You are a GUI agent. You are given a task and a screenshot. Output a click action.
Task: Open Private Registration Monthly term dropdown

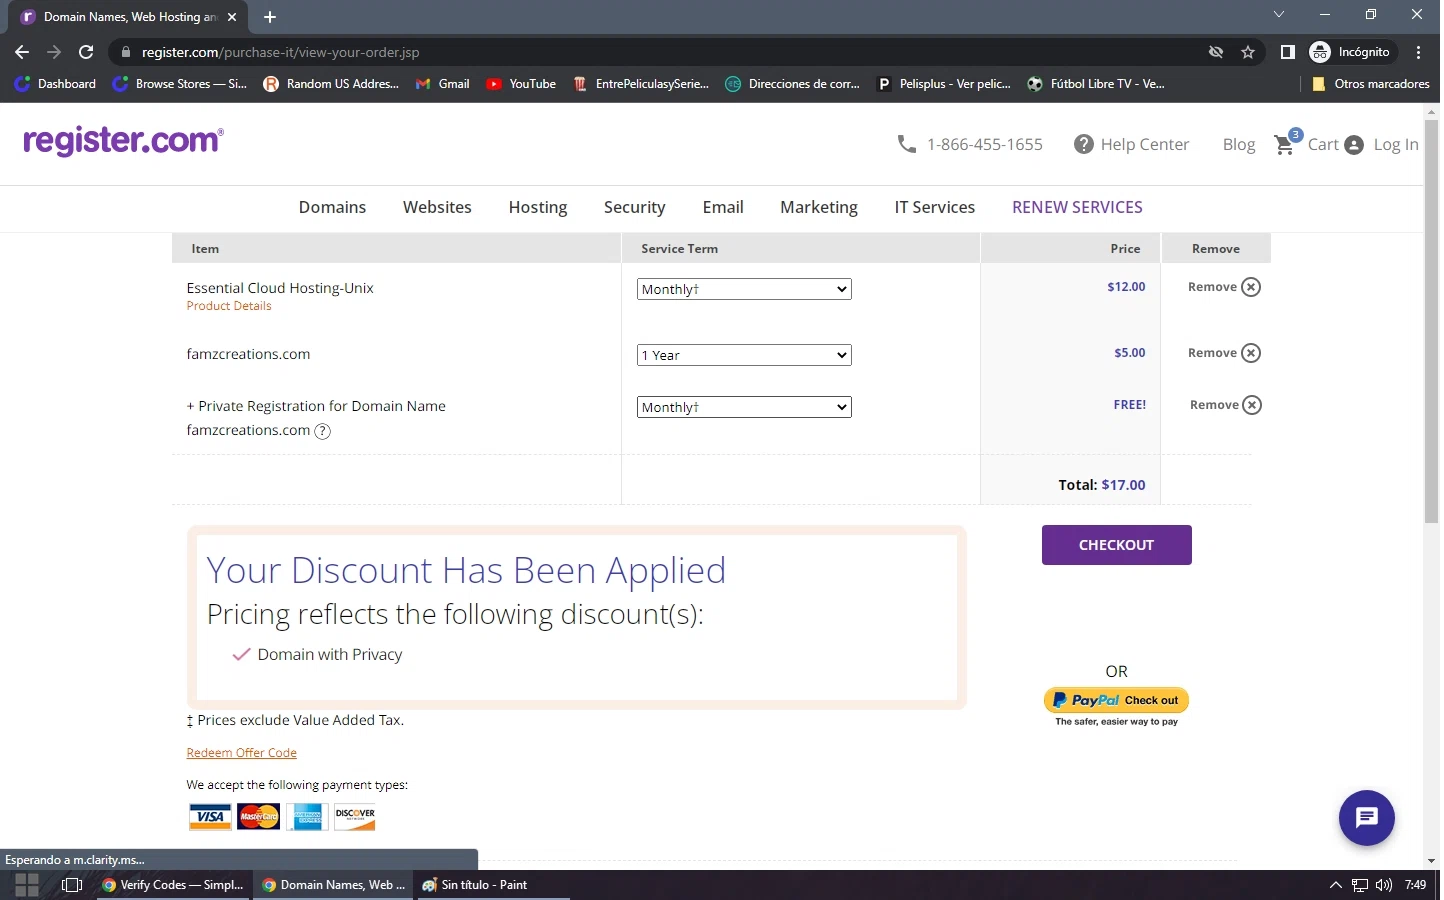click(746, 407)
